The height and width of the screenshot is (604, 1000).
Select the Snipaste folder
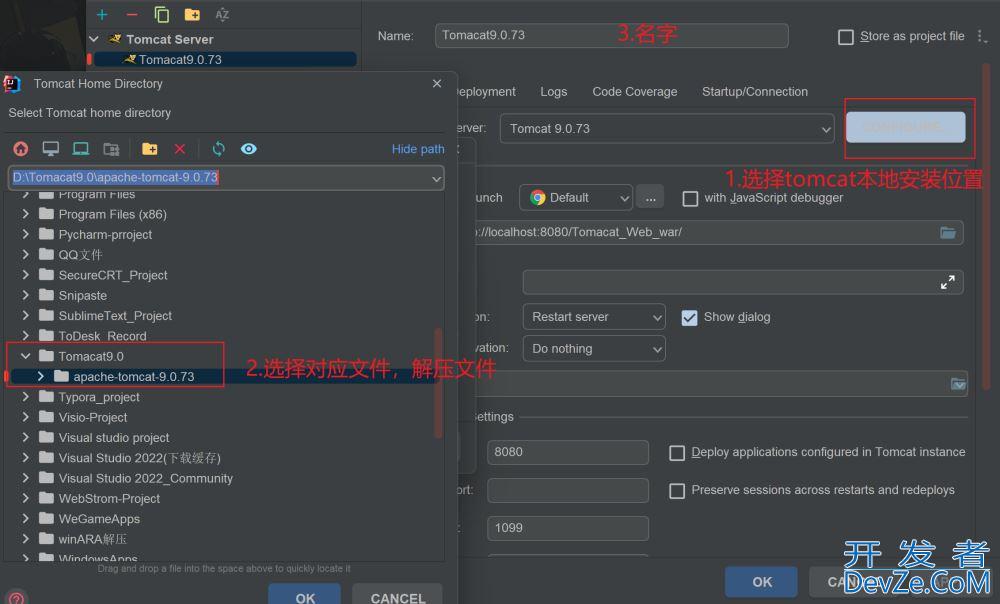[82, 295]
